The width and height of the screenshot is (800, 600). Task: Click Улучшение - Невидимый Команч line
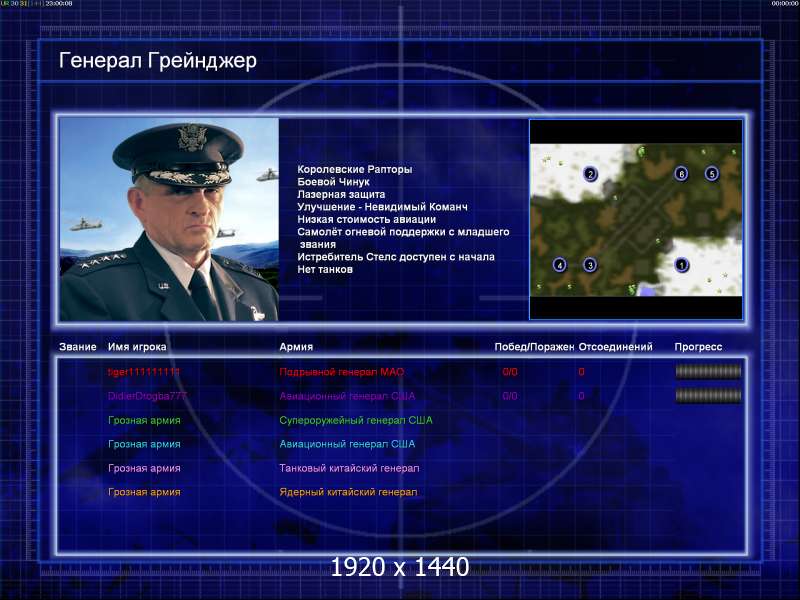click(x=382, y=207)
